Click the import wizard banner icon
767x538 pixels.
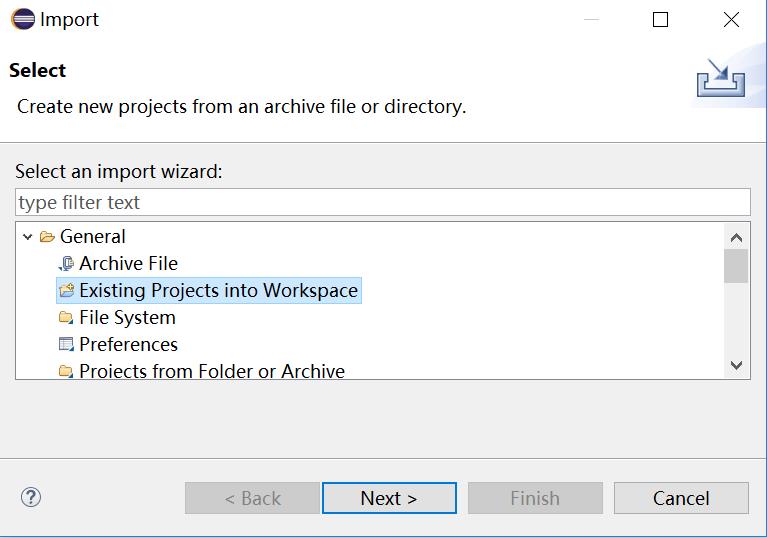[721, 78]
